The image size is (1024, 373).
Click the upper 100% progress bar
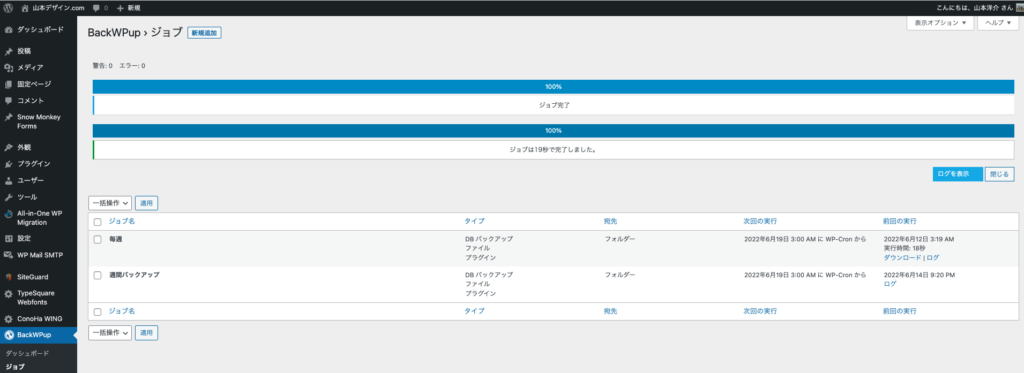(554, 87)
